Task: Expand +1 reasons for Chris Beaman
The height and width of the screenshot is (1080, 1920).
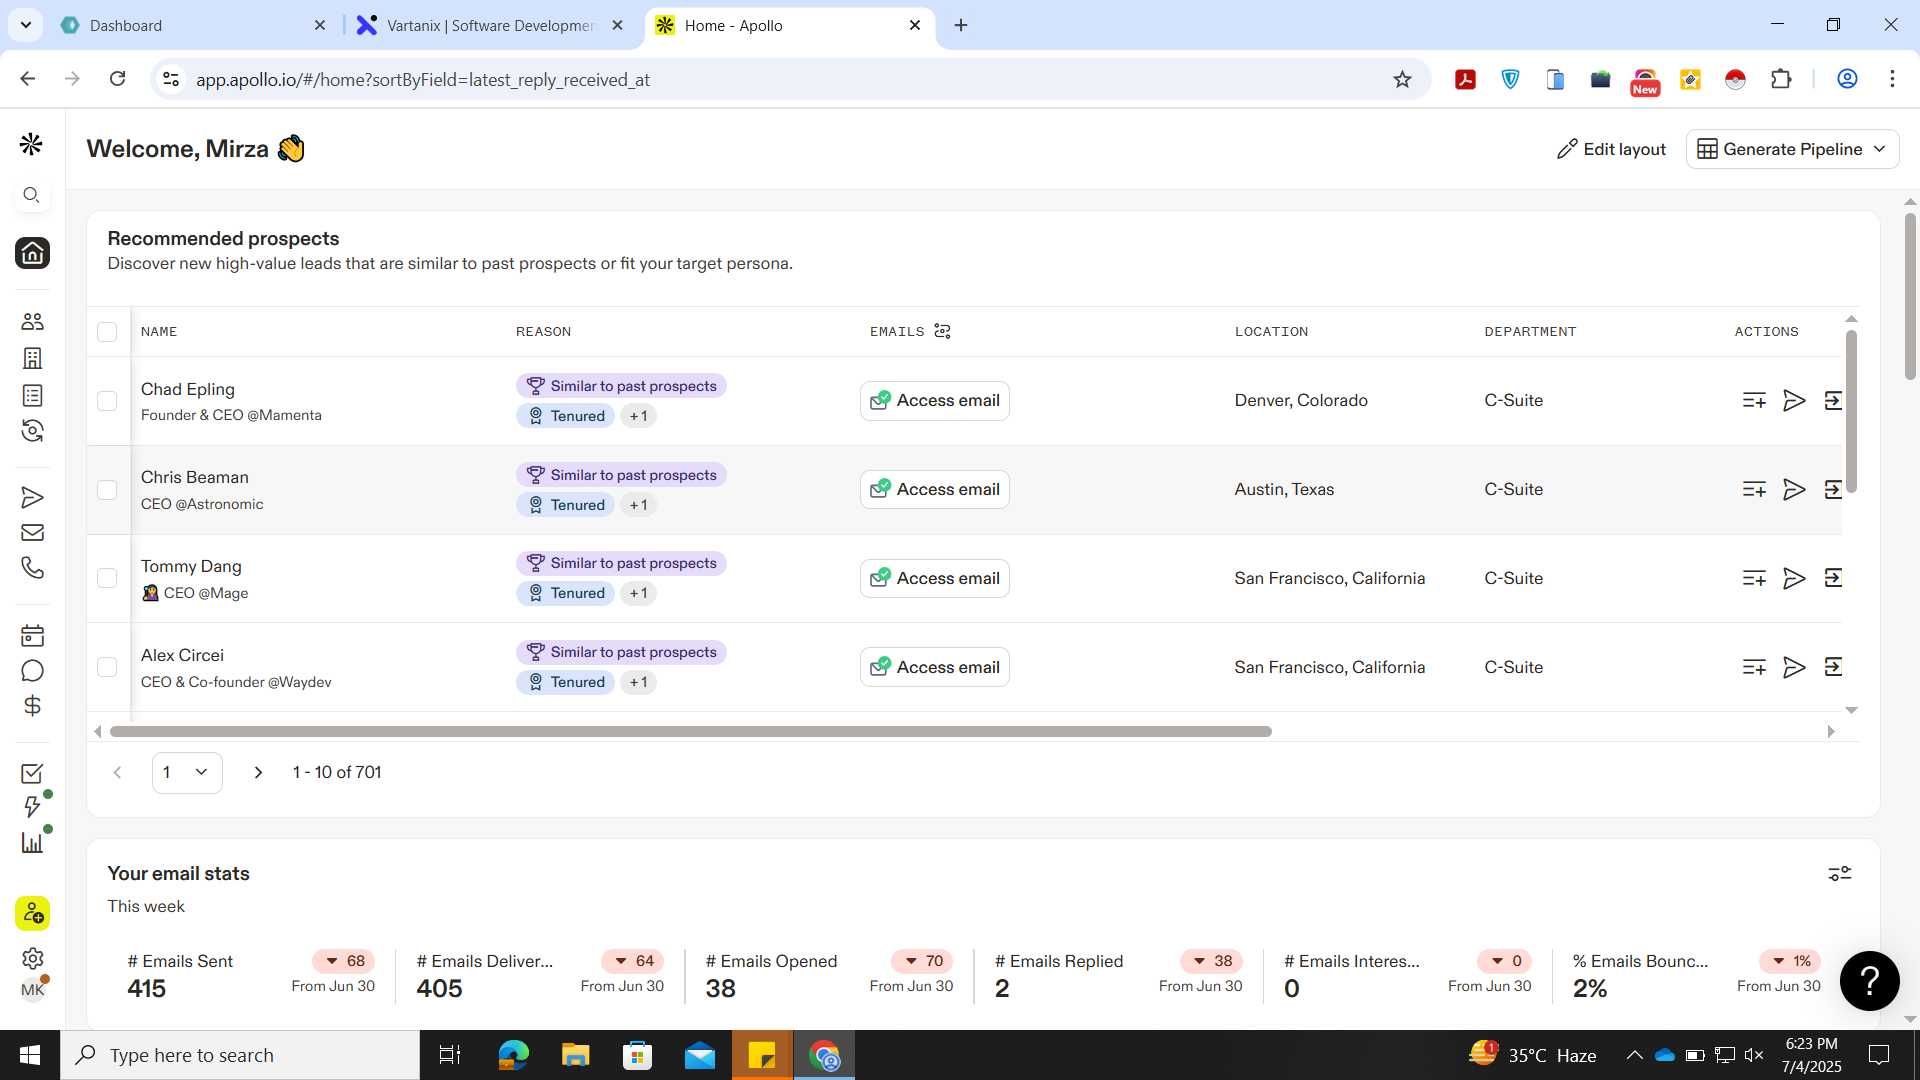Action: (638, 505)
